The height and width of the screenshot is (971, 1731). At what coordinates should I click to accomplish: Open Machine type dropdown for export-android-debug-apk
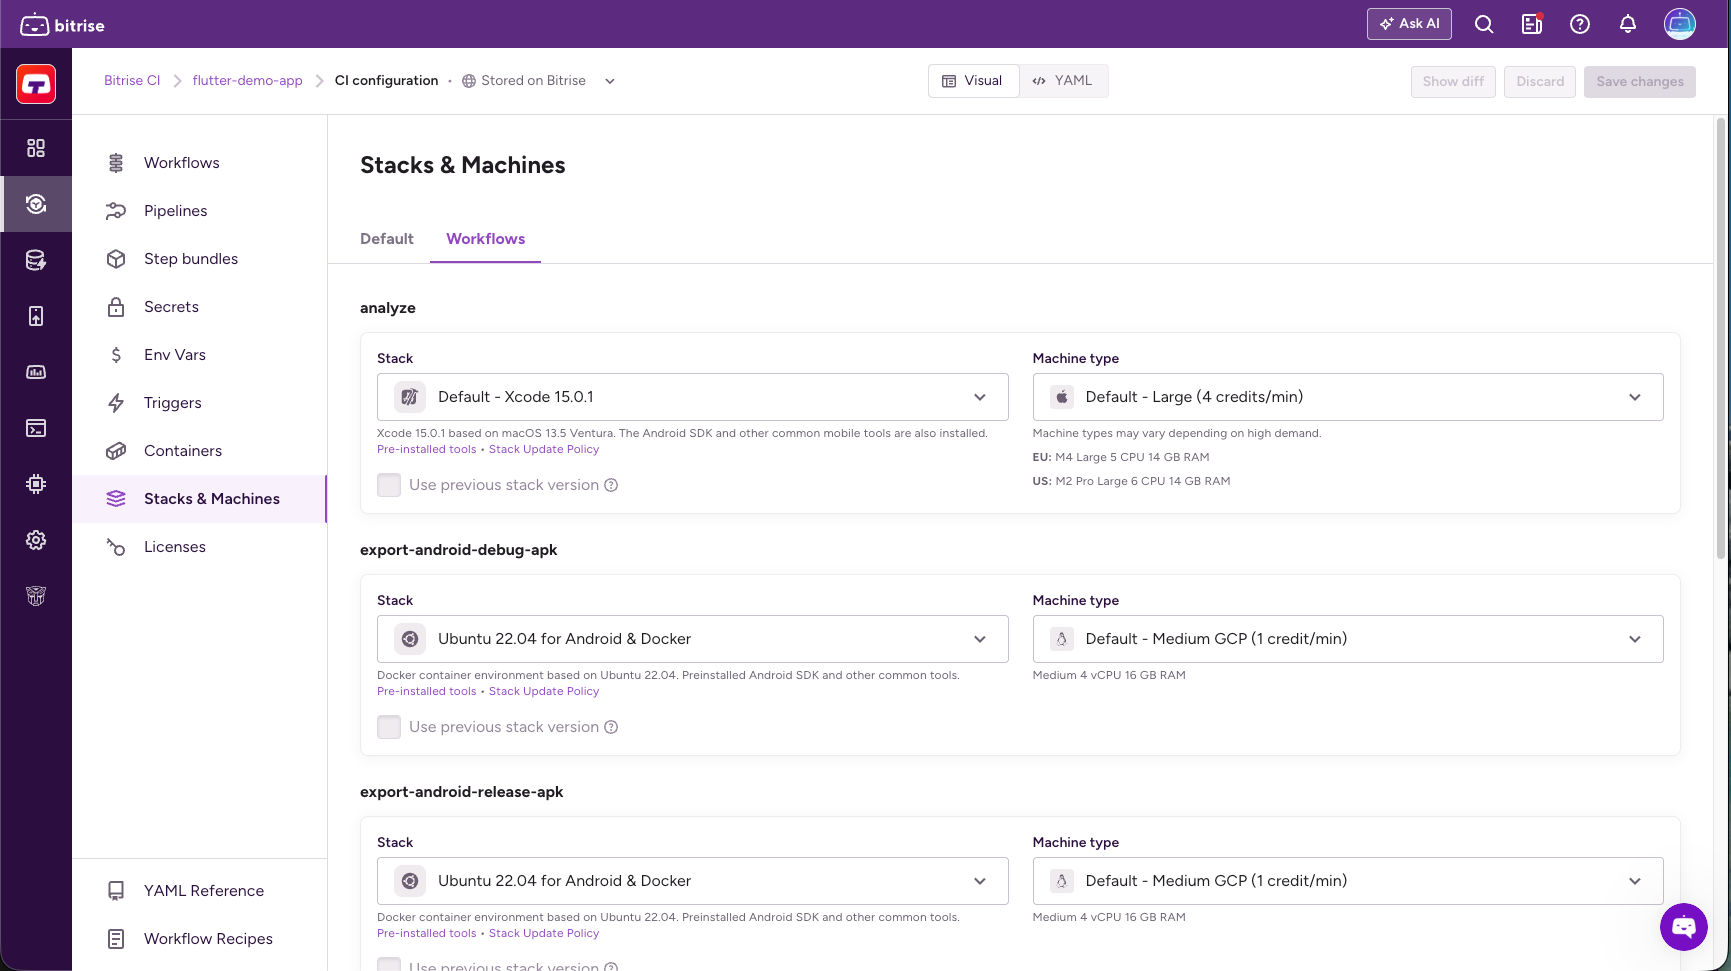click(1348, 639)
